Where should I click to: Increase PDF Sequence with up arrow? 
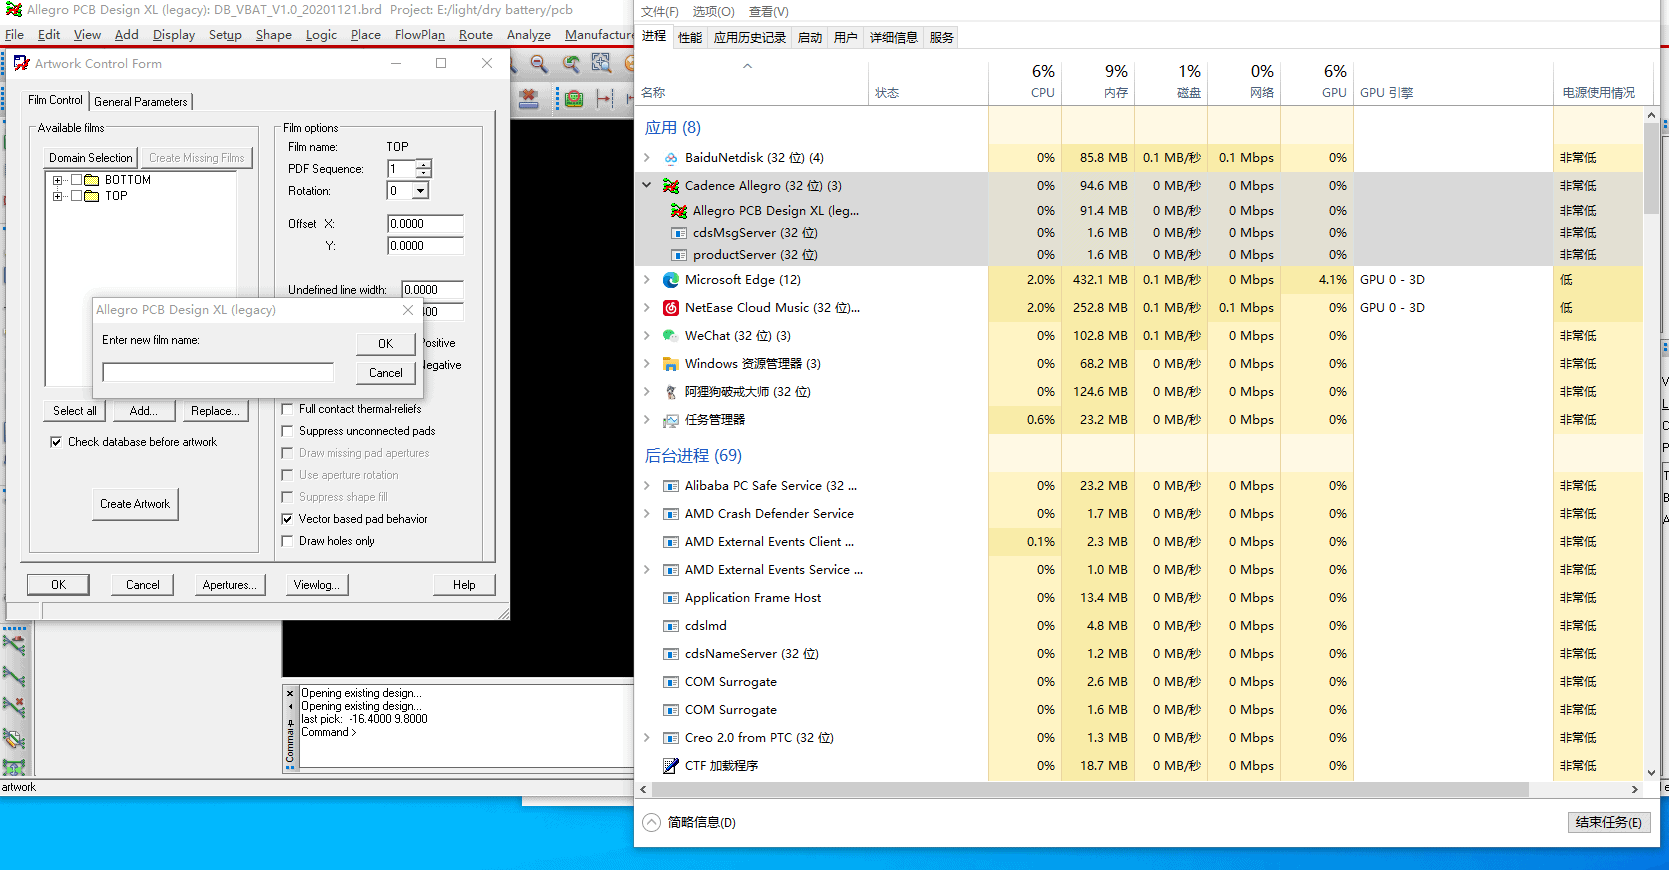pos(424,164)
